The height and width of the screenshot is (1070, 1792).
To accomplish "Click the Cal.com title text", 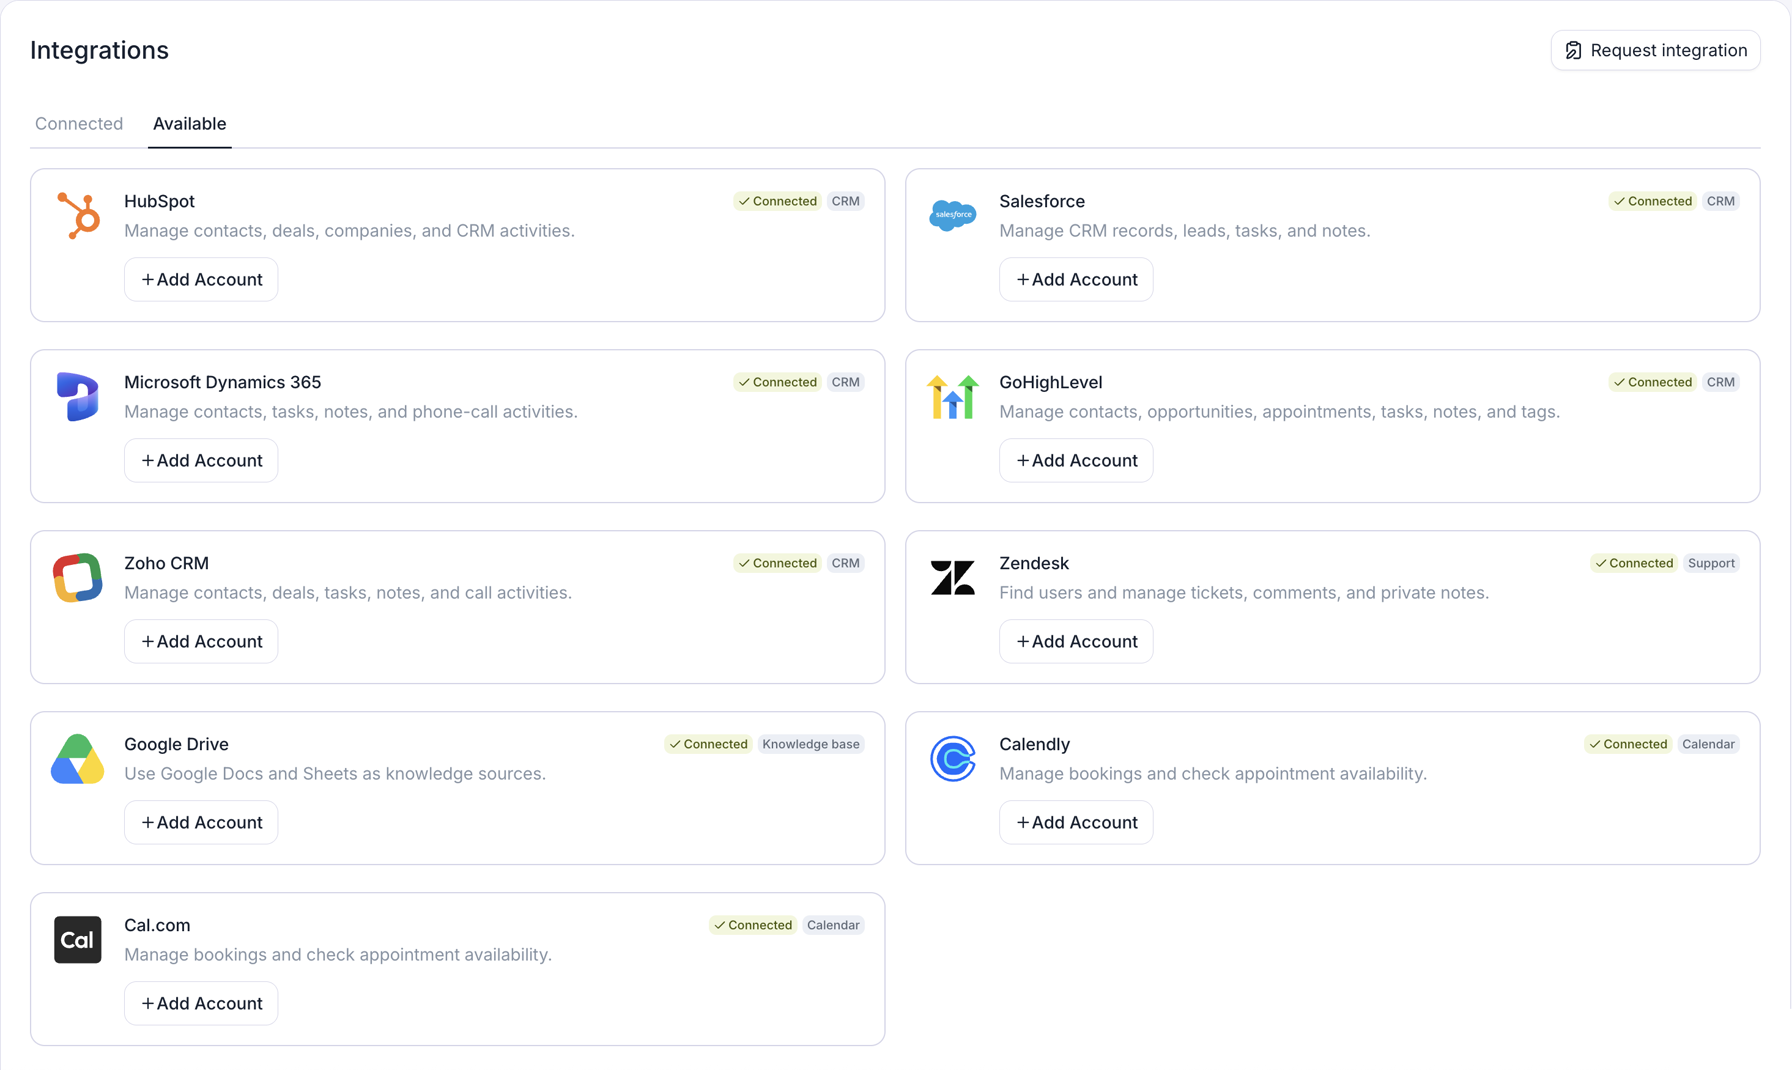I will [x=157, y=925].
